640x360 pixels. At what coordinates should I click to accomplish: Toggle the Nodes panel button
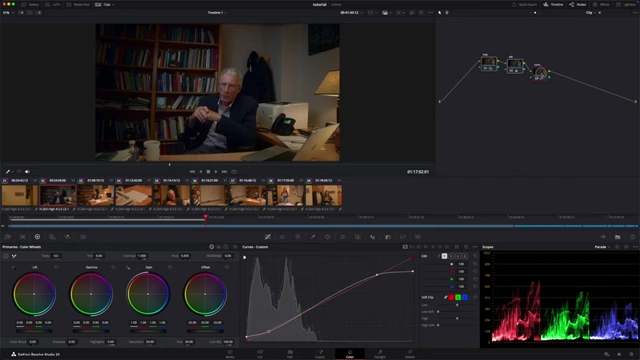[578, 4]
